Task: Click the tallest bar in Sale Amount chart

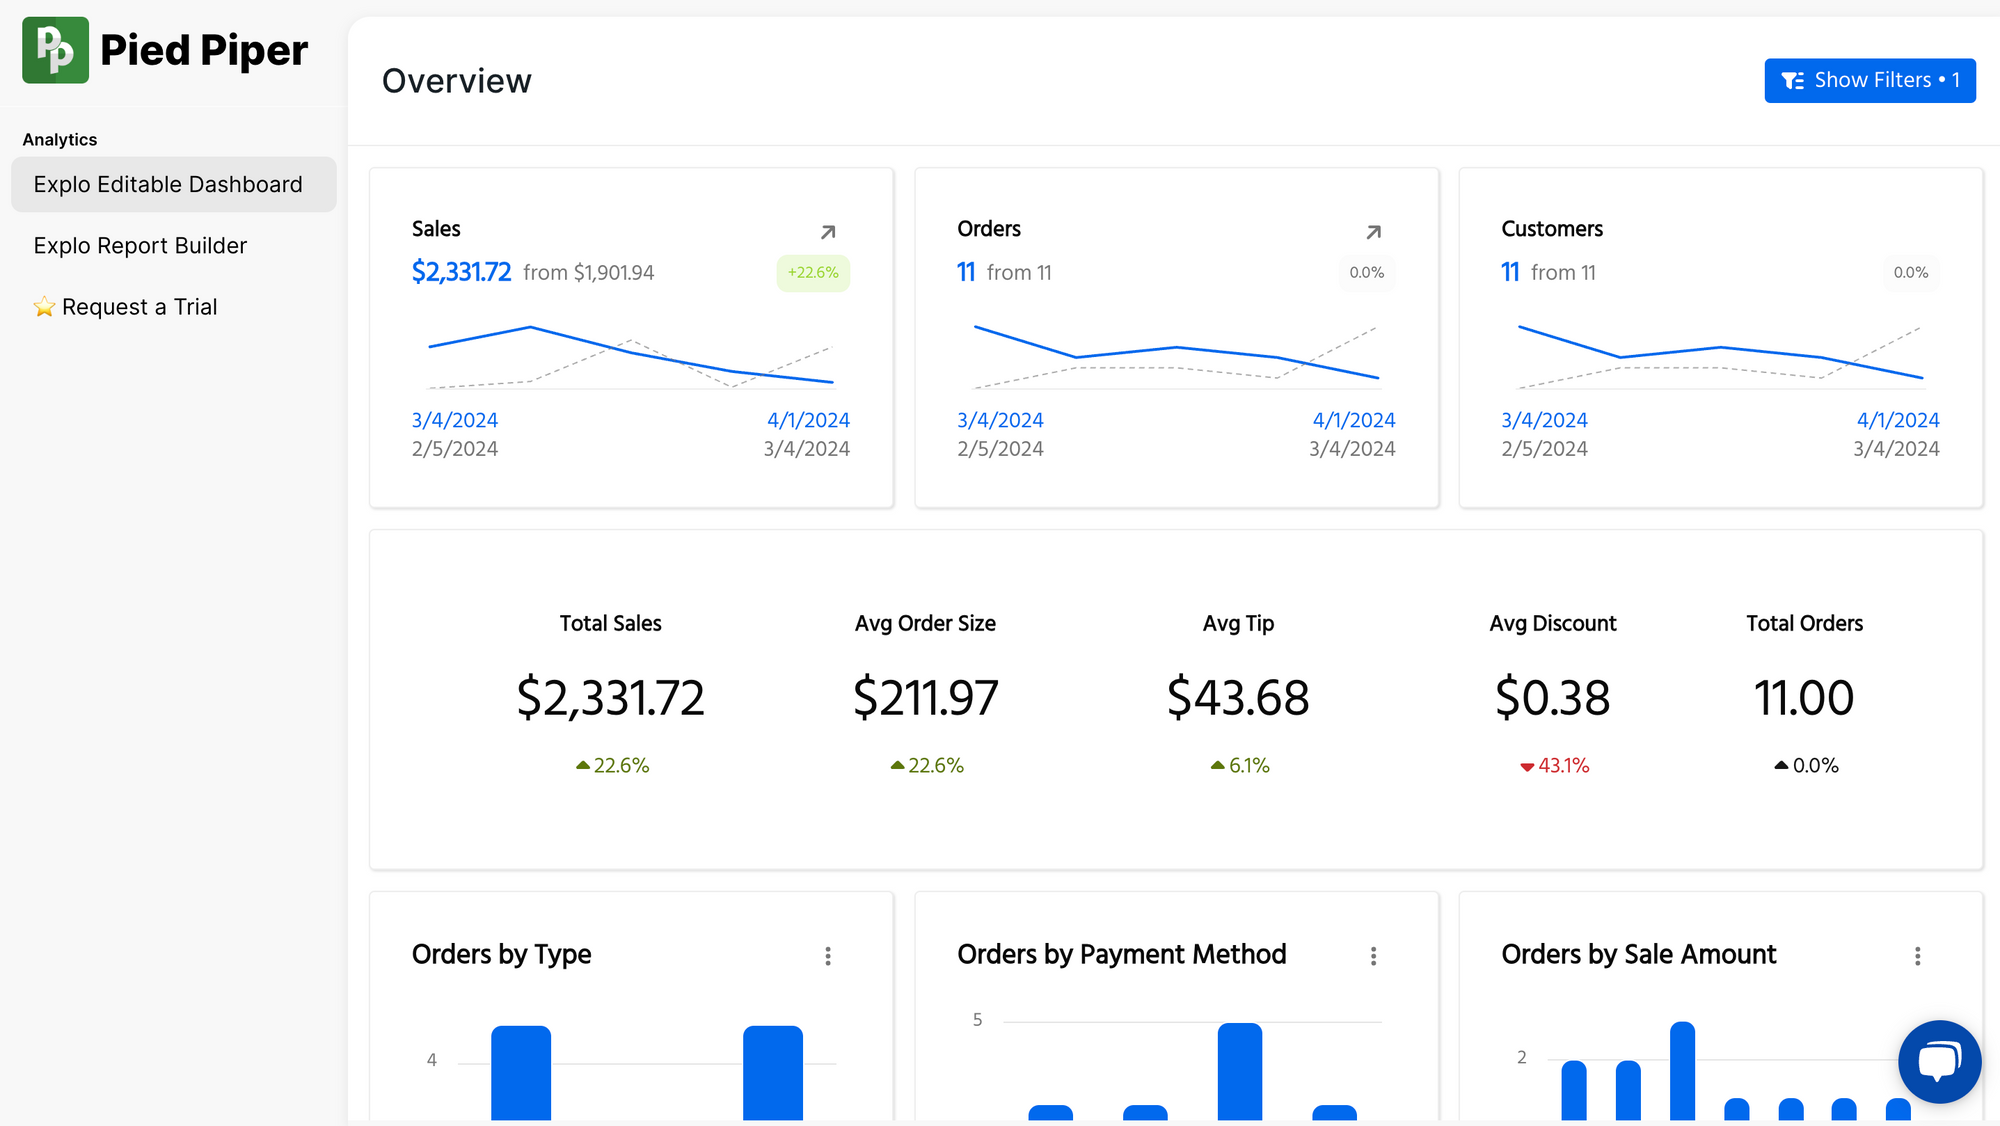Action: 1682,1070
